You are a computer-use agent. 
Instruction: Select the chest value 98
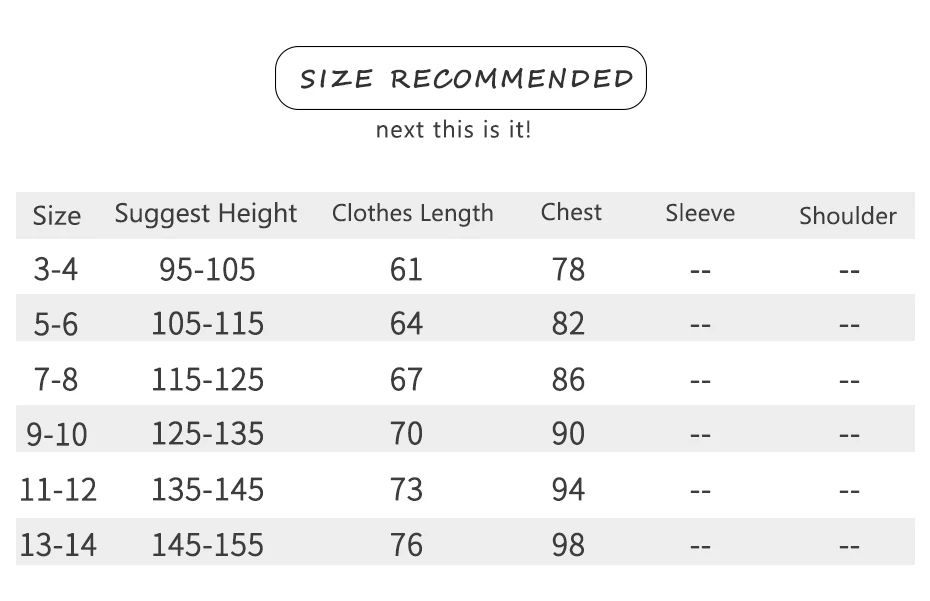pyautogui.click(x=568, y=545)
